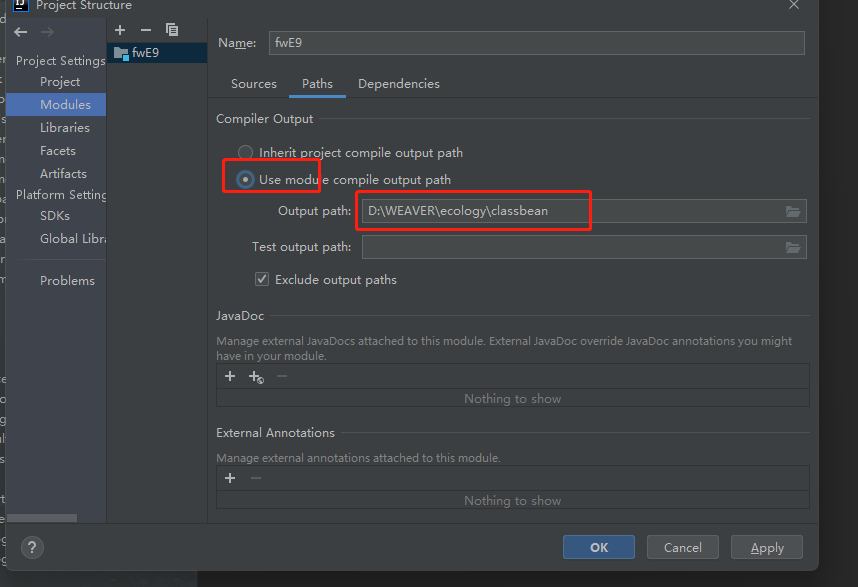This screenshot has height=587, width=858.
Task: Open Artifacts in Project Settings
Action: click(x=63, y=174)
